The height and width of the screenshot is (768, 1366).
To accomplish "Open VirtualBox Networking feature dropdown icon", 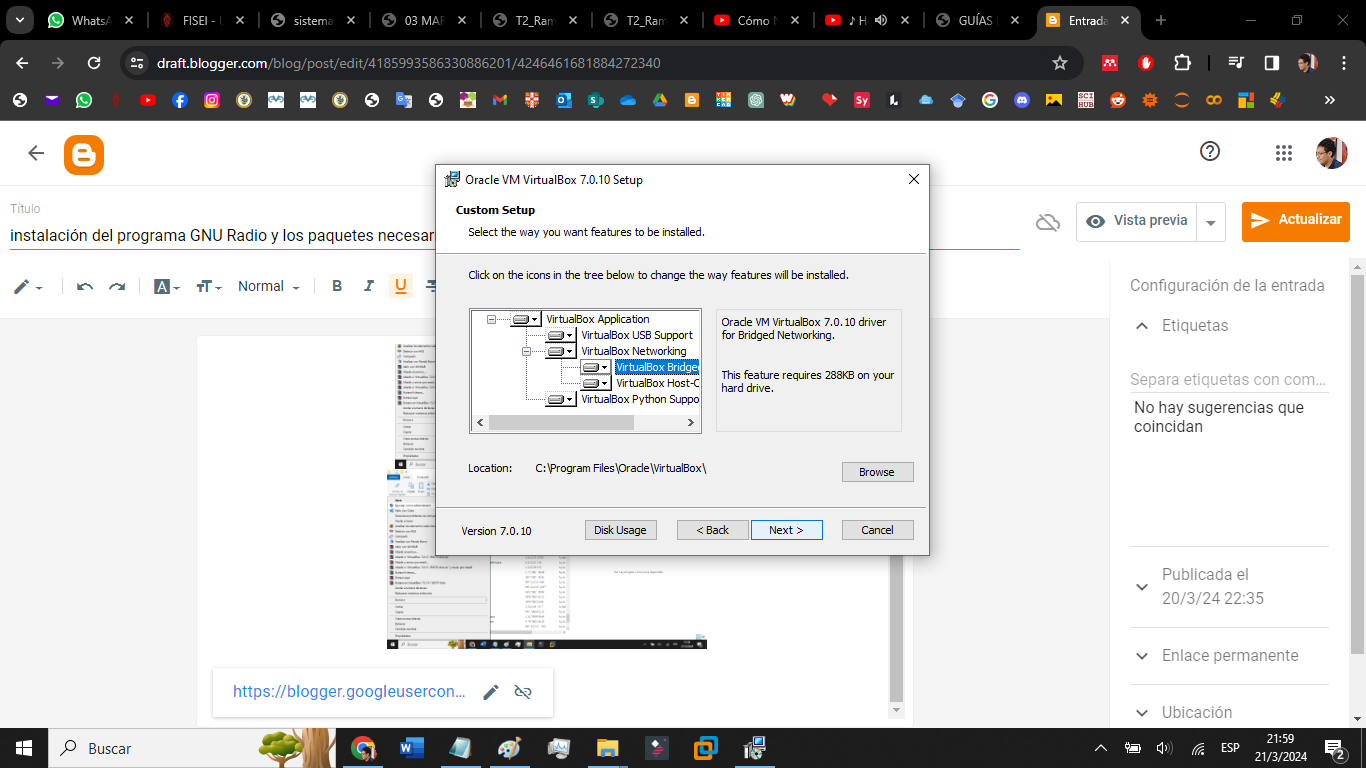I will pyautogui.click(x=561, y=351).
